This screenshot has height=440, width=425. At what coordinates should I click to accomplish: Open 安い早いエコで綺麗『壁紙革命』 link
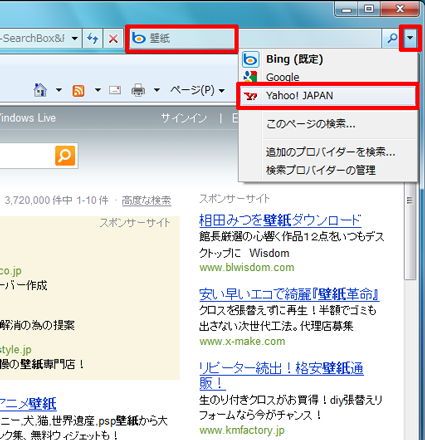pos(289,295)
